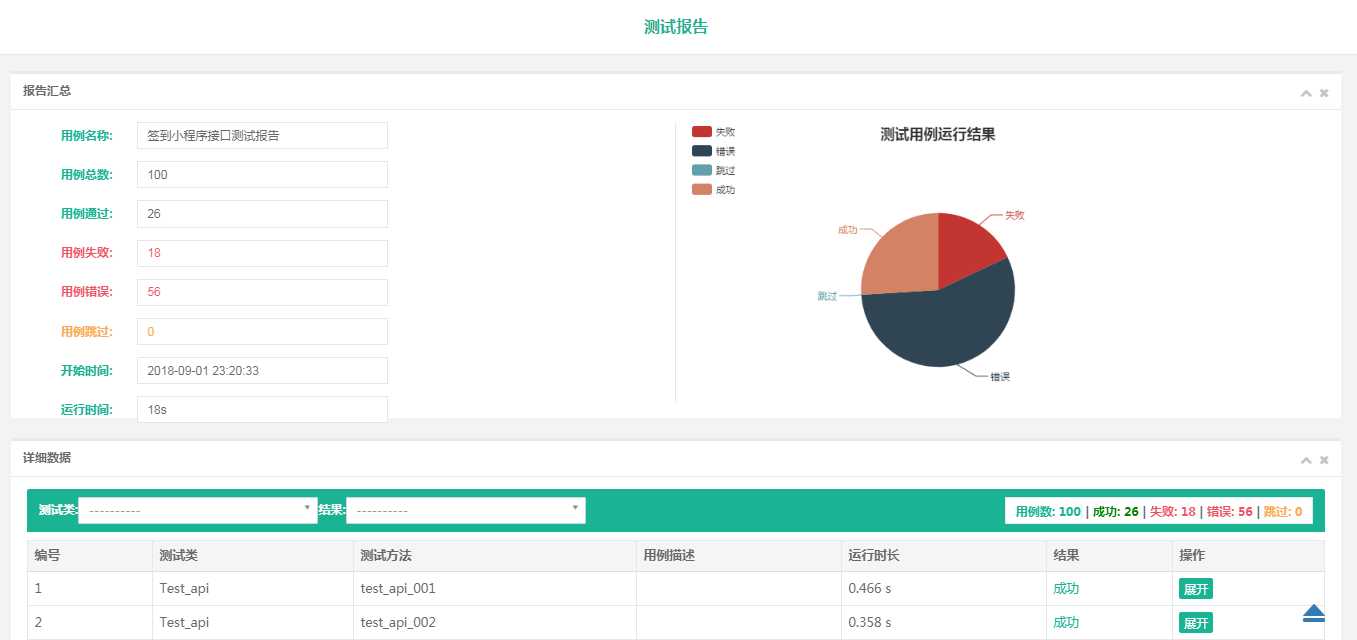Click the 详细数据 panel title
This screenshot has width=1357, height=640.
pos(47,458)
